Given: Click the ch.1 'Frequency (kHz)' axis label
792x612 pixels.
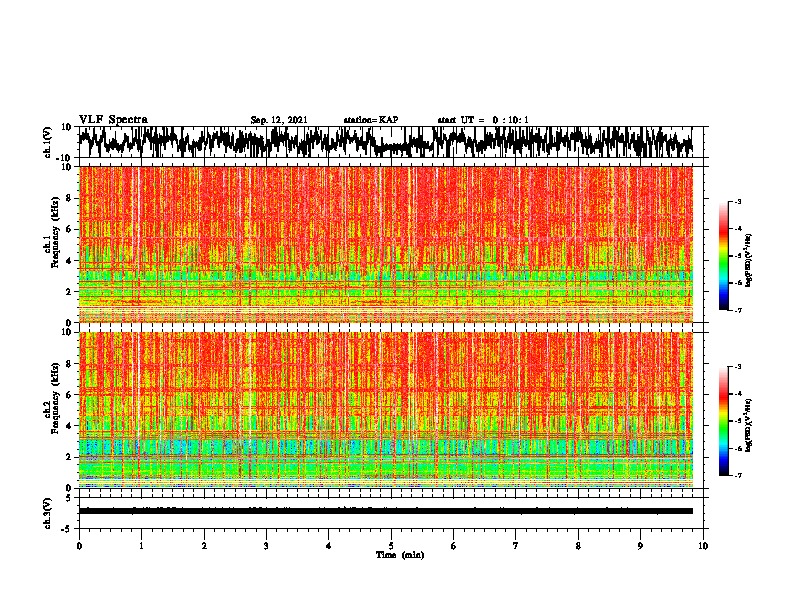Looking at the screenshot, I should pos(55,233).
